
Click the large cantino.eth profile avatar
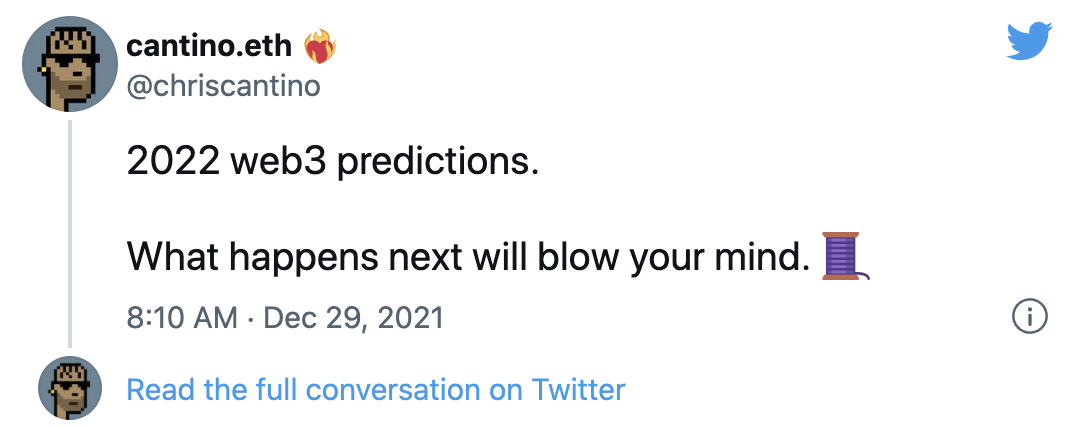(x=70, y=67)
